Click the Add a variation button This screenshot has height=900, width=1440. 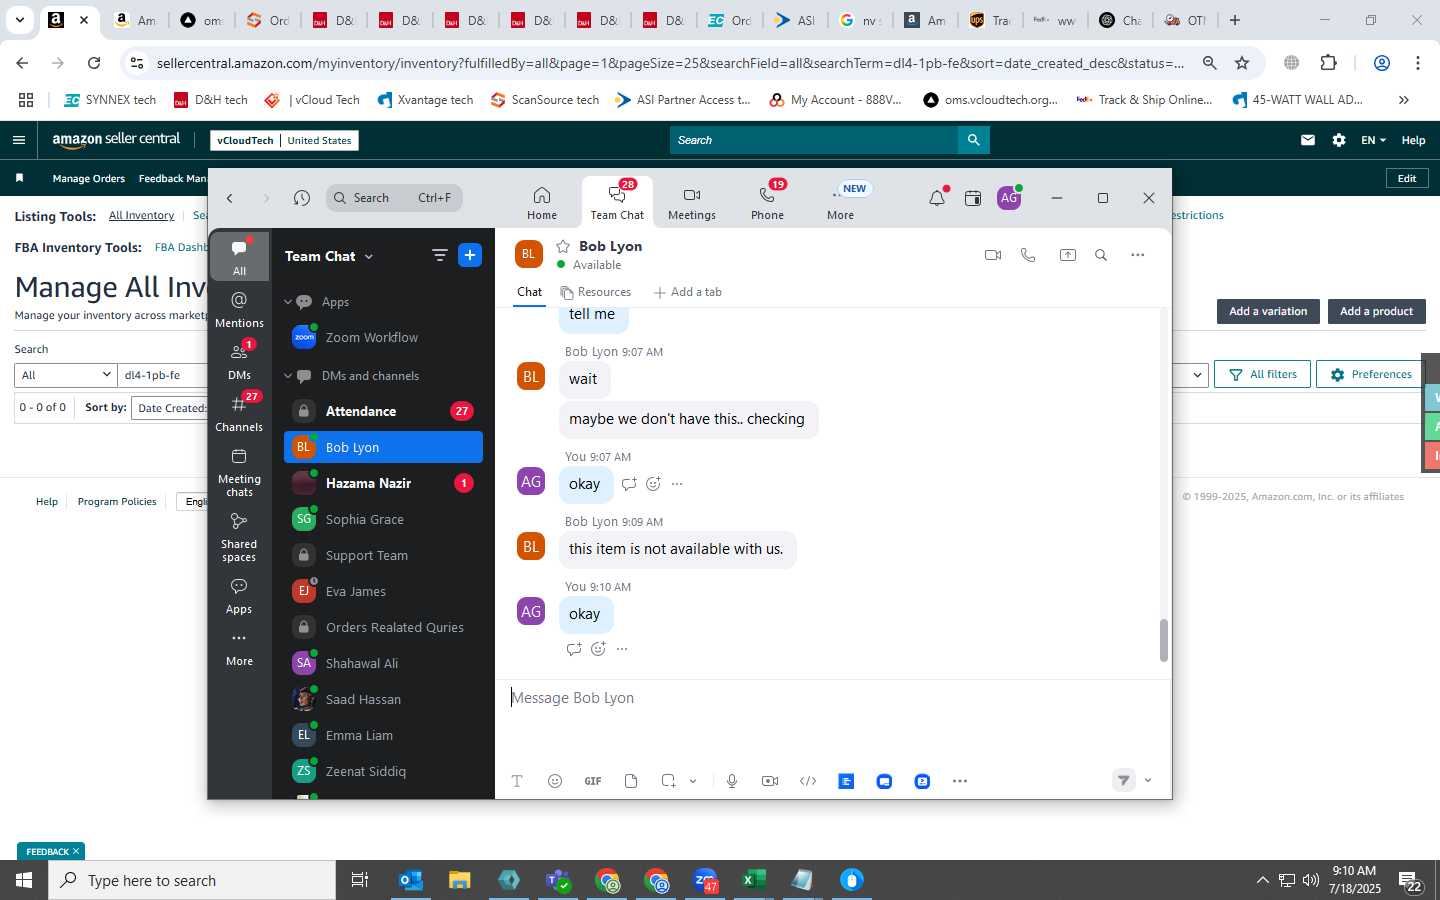click(x=1268, y=311)
